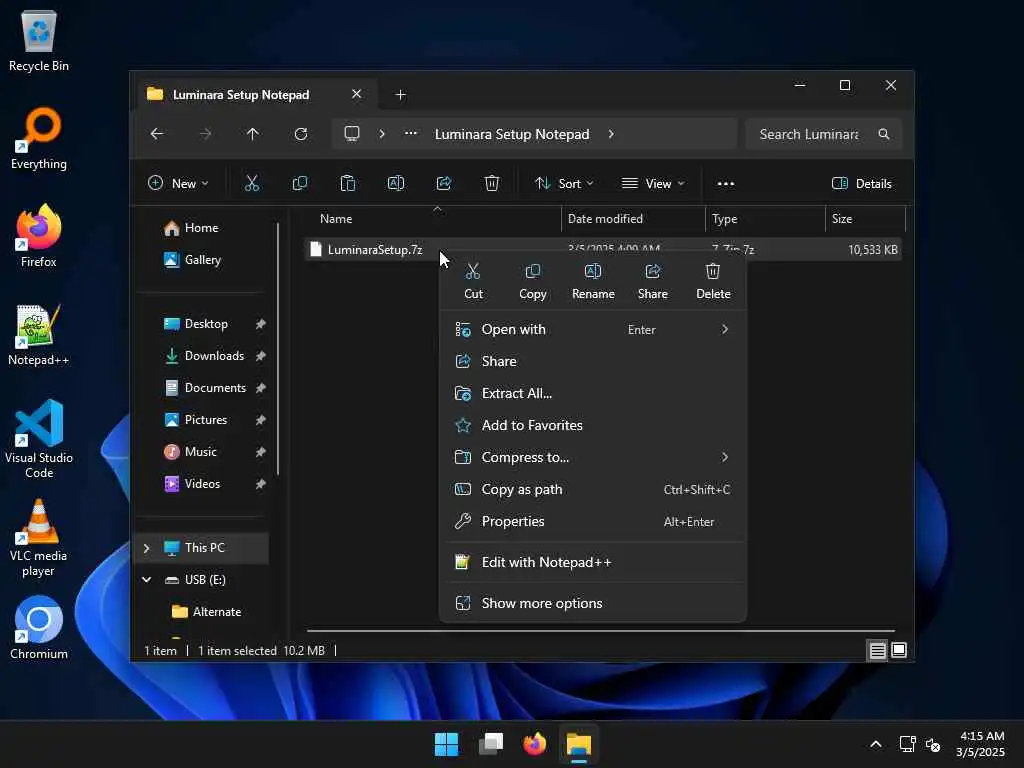This screenshot has width=1024, height=768.
Task: Choose Edit with Notepad++
Action: click(x=593, y=562)
